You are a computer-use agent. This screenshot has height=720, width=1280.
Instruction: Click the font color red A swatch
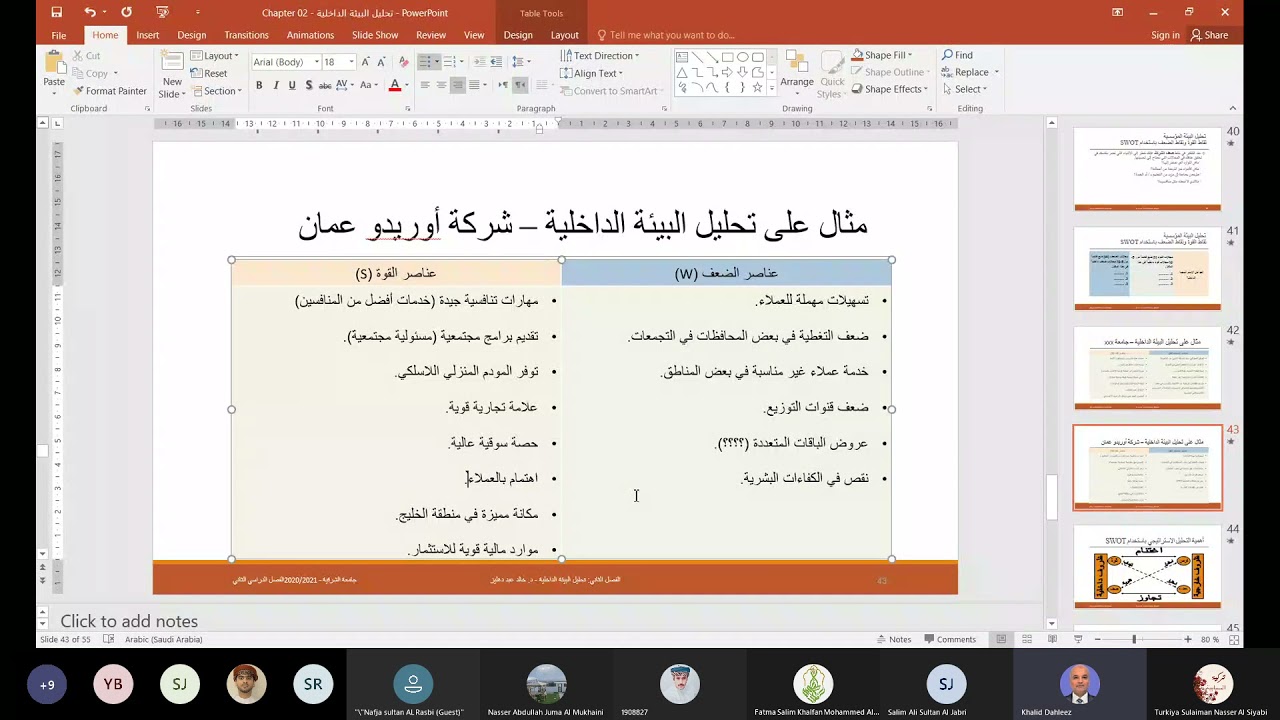click(395, 86)
